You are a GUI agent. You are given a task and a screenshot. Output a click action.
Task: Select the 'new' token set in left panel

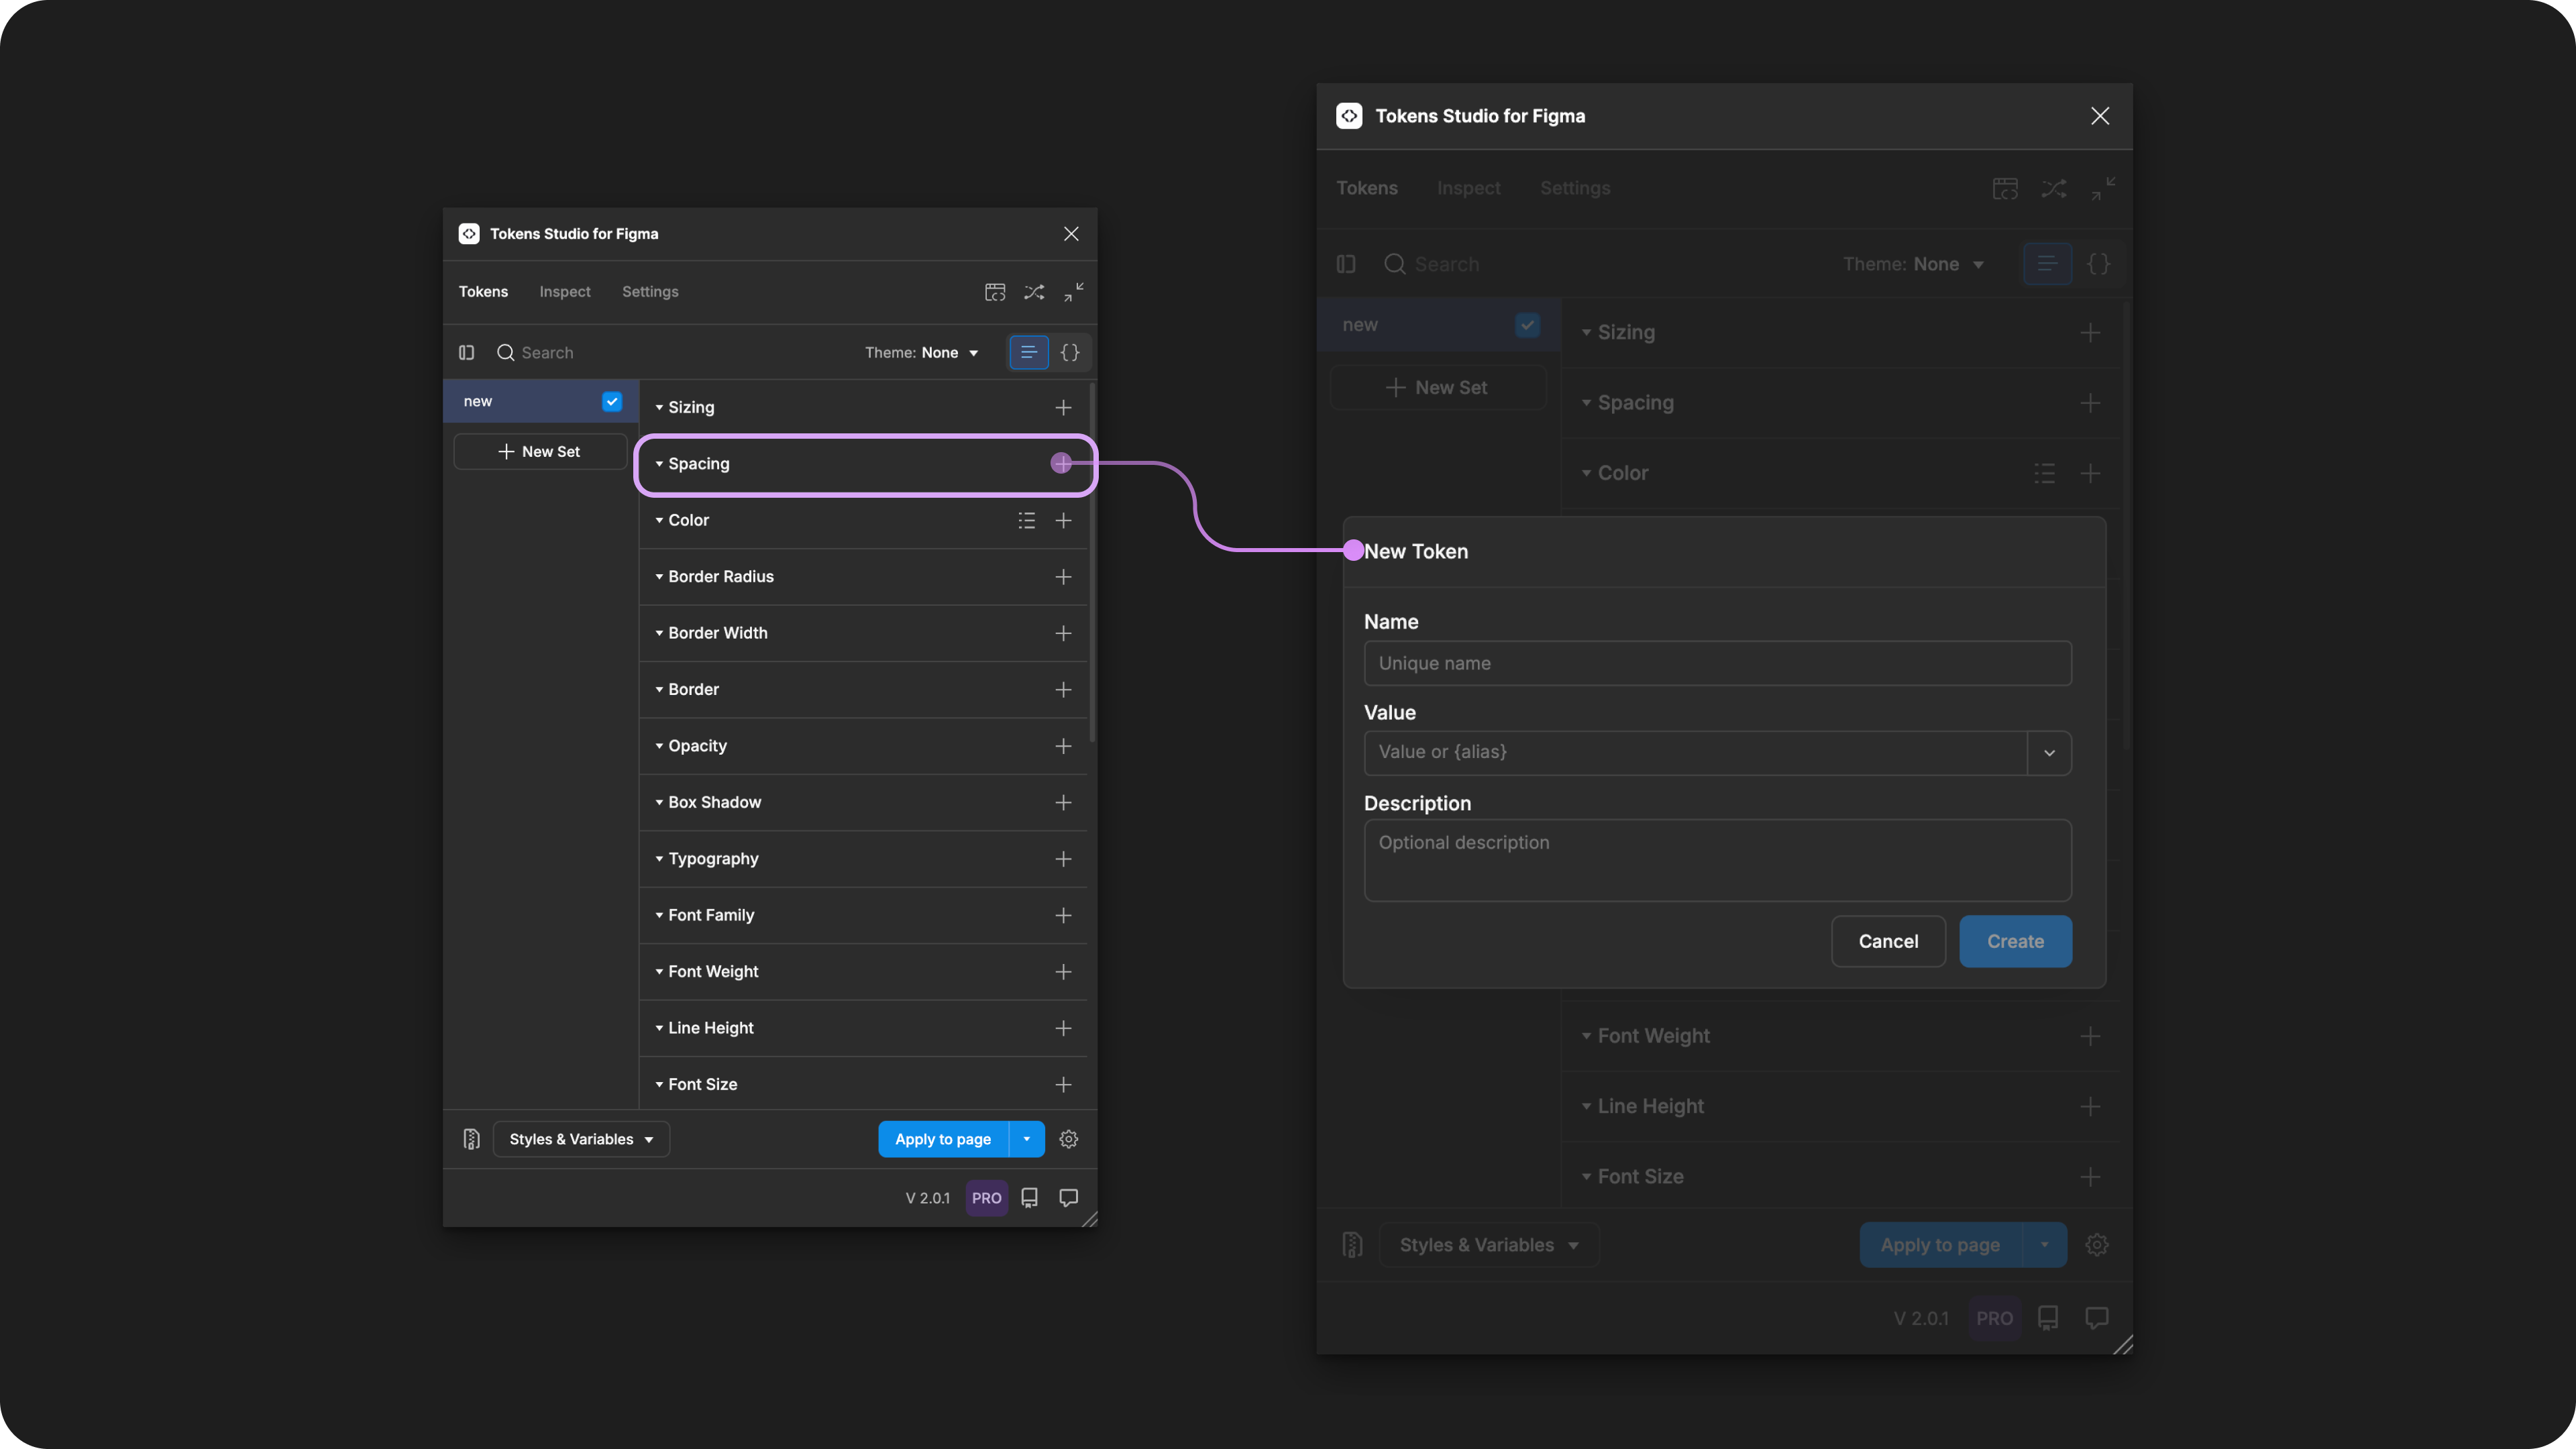click(540, 401)
